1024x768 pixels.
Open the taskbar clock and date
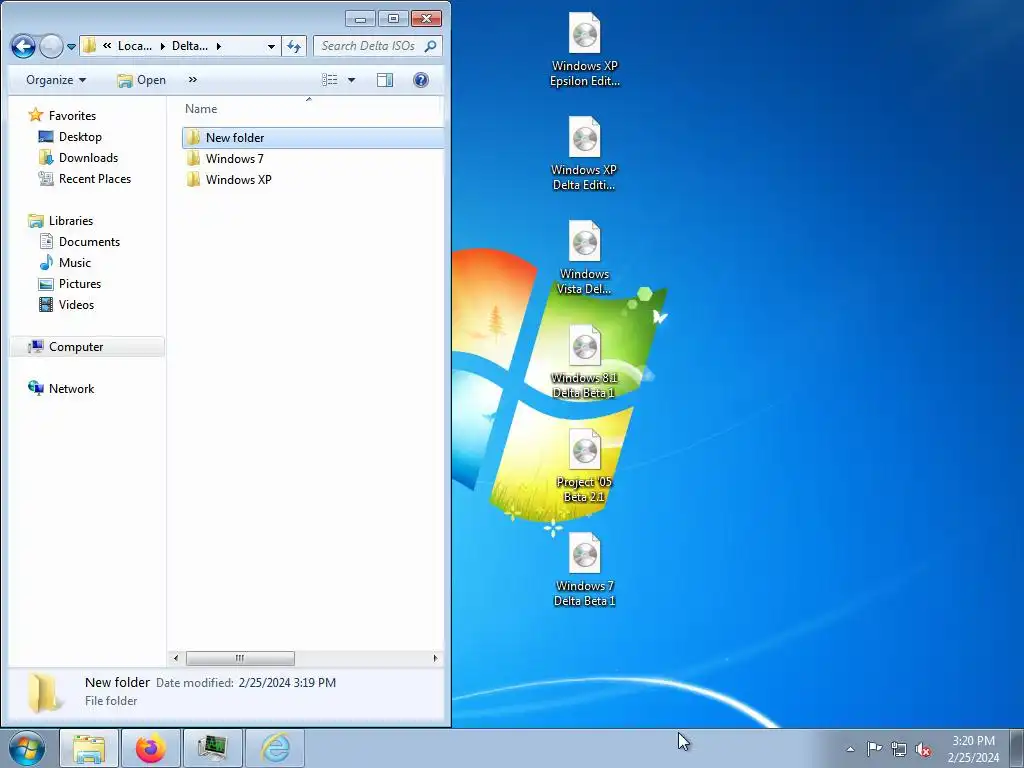(x=973, y=749)
